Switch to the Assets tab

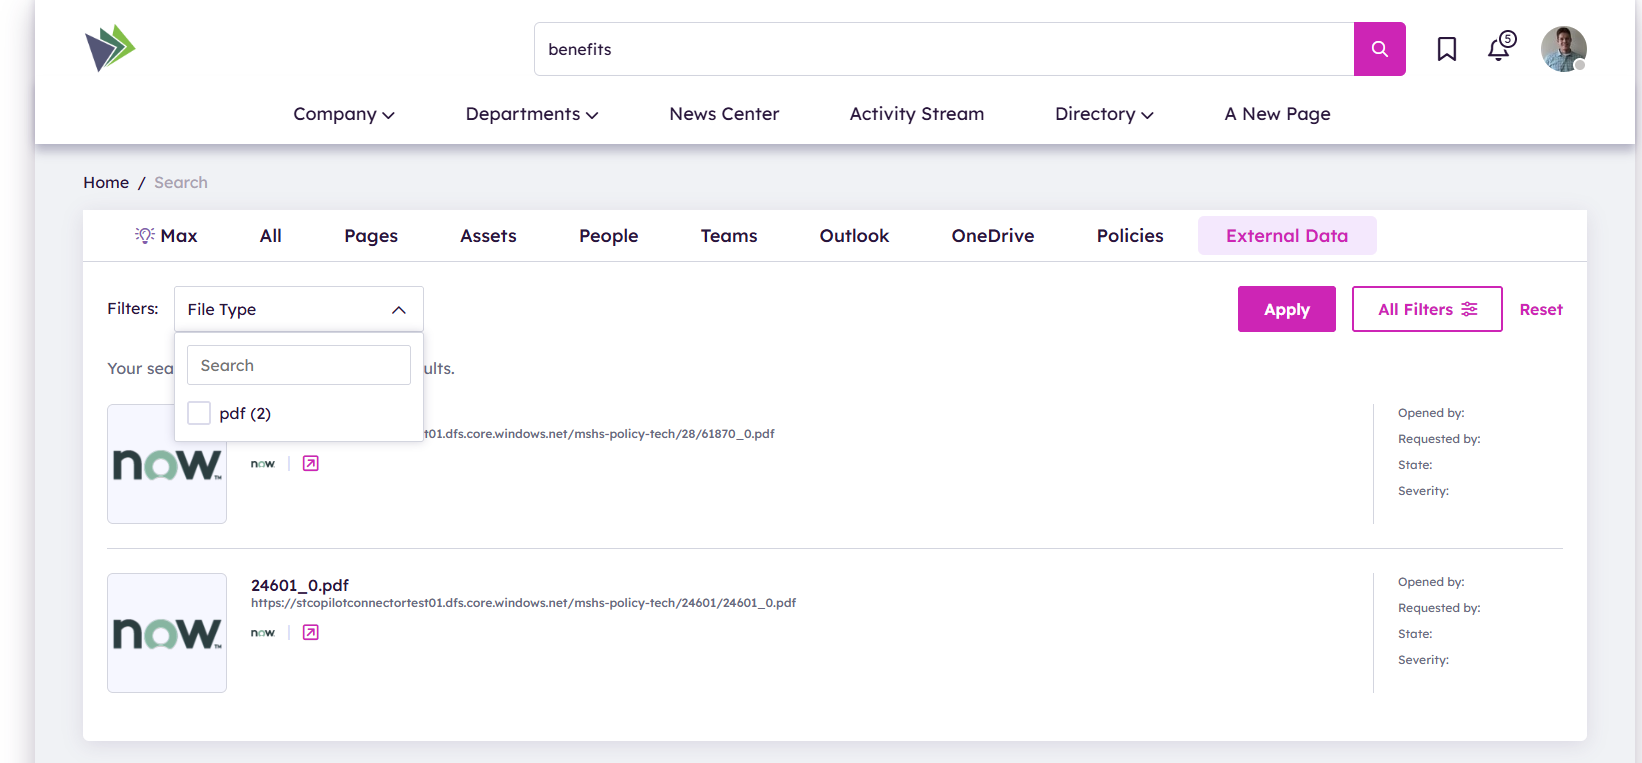[488, 236]
